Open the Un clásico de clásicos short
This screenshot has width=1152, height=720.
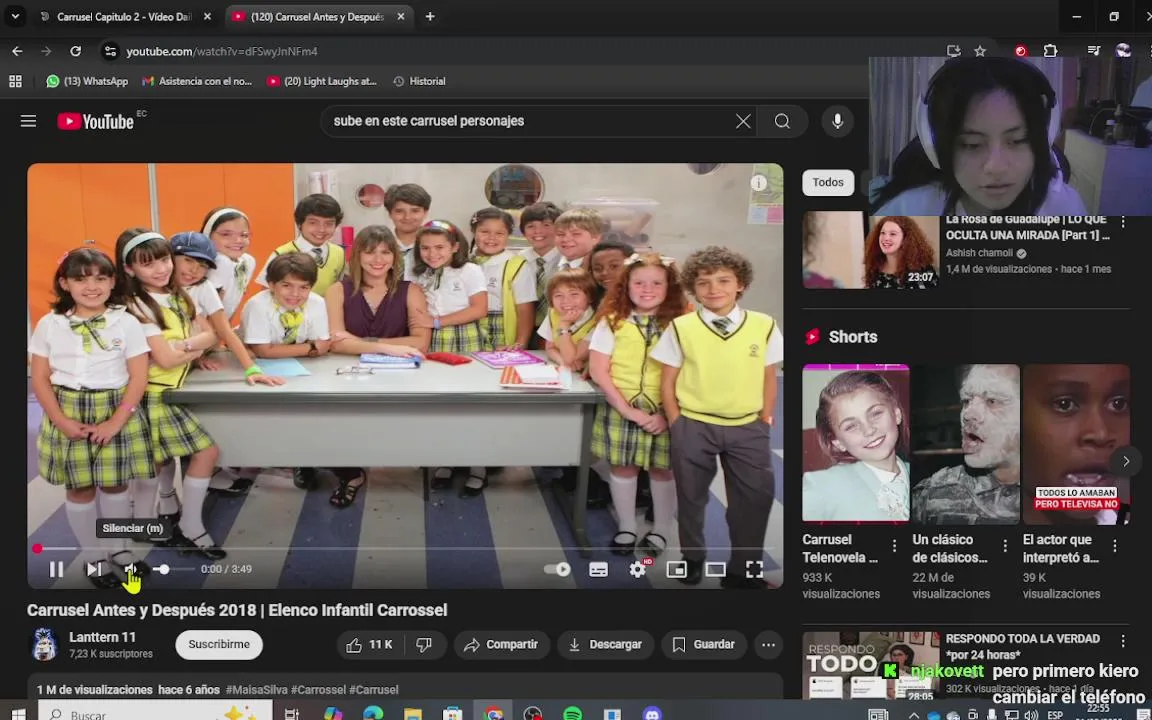tap(965, 443)
